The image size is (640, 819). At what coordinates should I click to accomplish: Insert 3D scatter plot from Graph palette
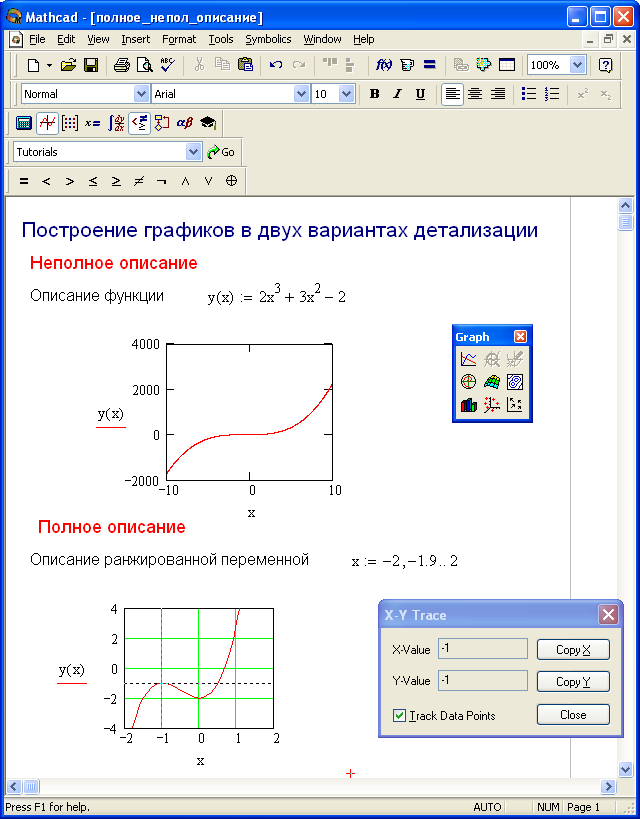click(492, 405)
